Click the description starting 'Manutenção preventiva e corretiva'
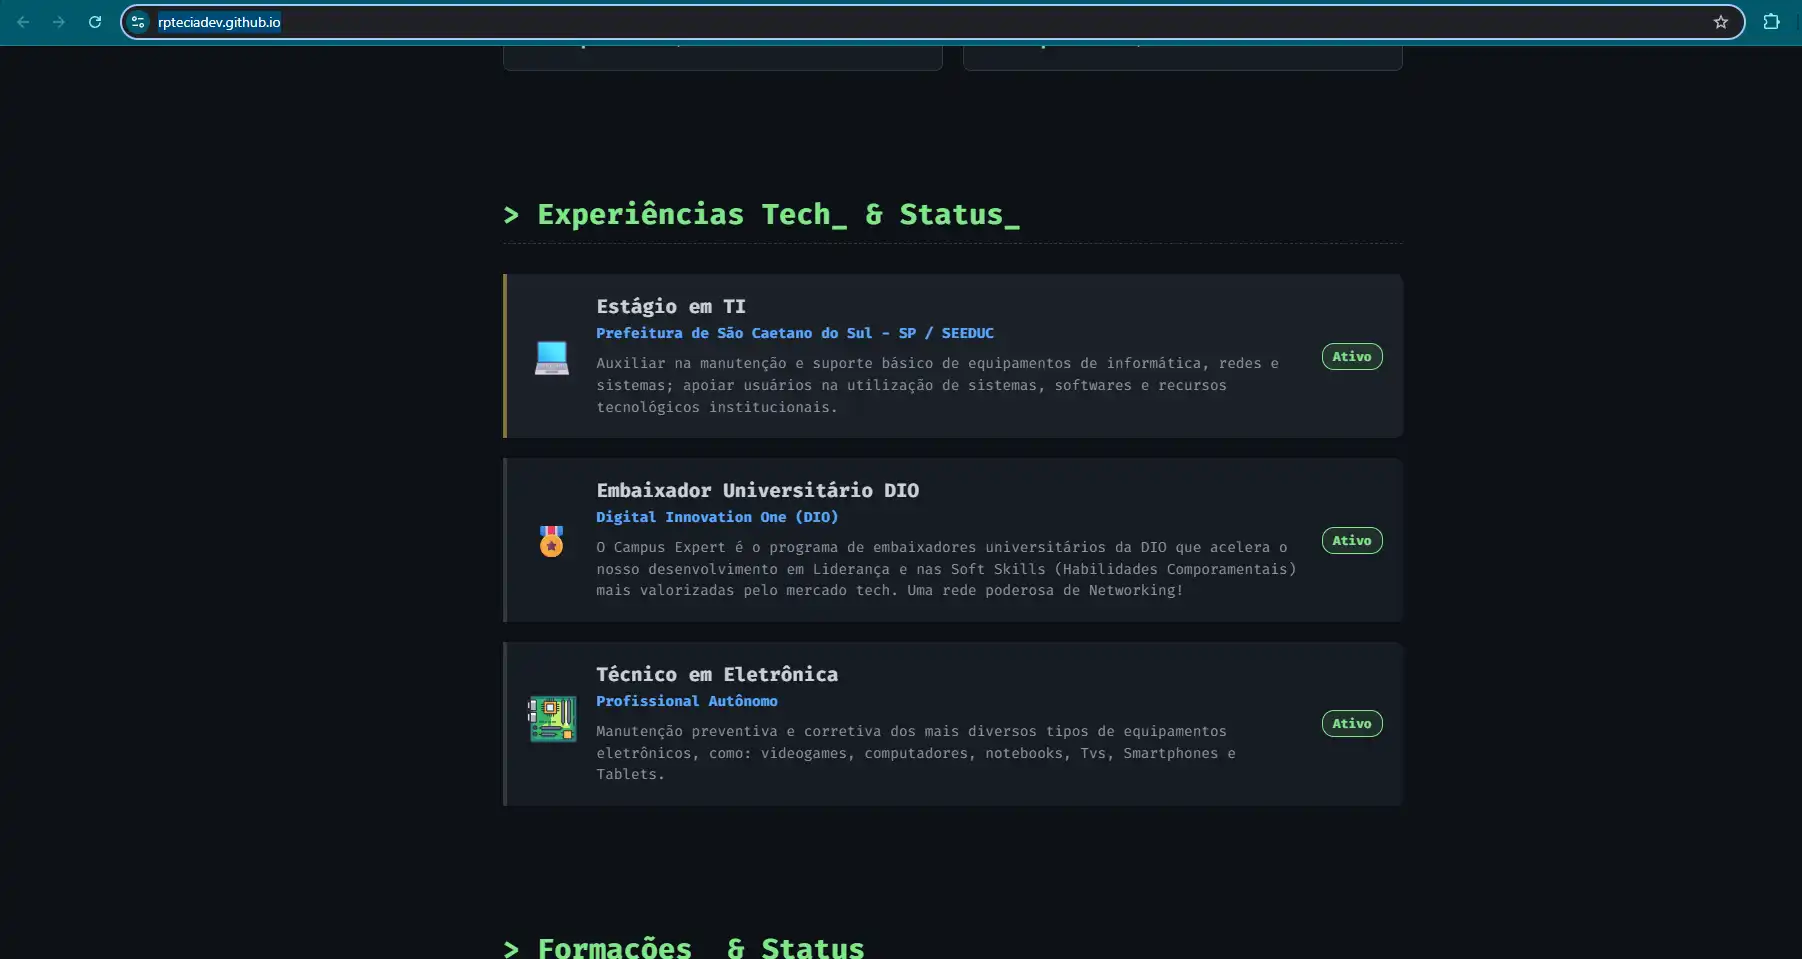The height and width of the screenshot is (959, 1802). (916, 753)
